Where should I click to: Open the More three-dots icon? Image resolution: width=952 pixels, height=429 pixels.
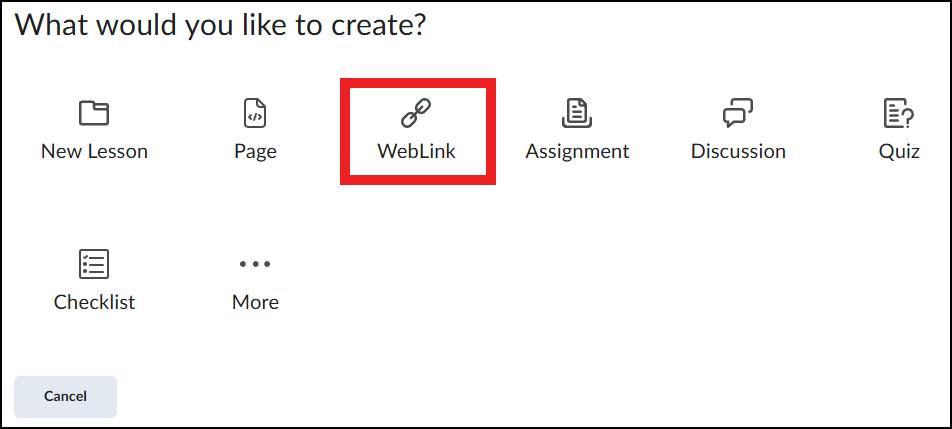[255, 264]
